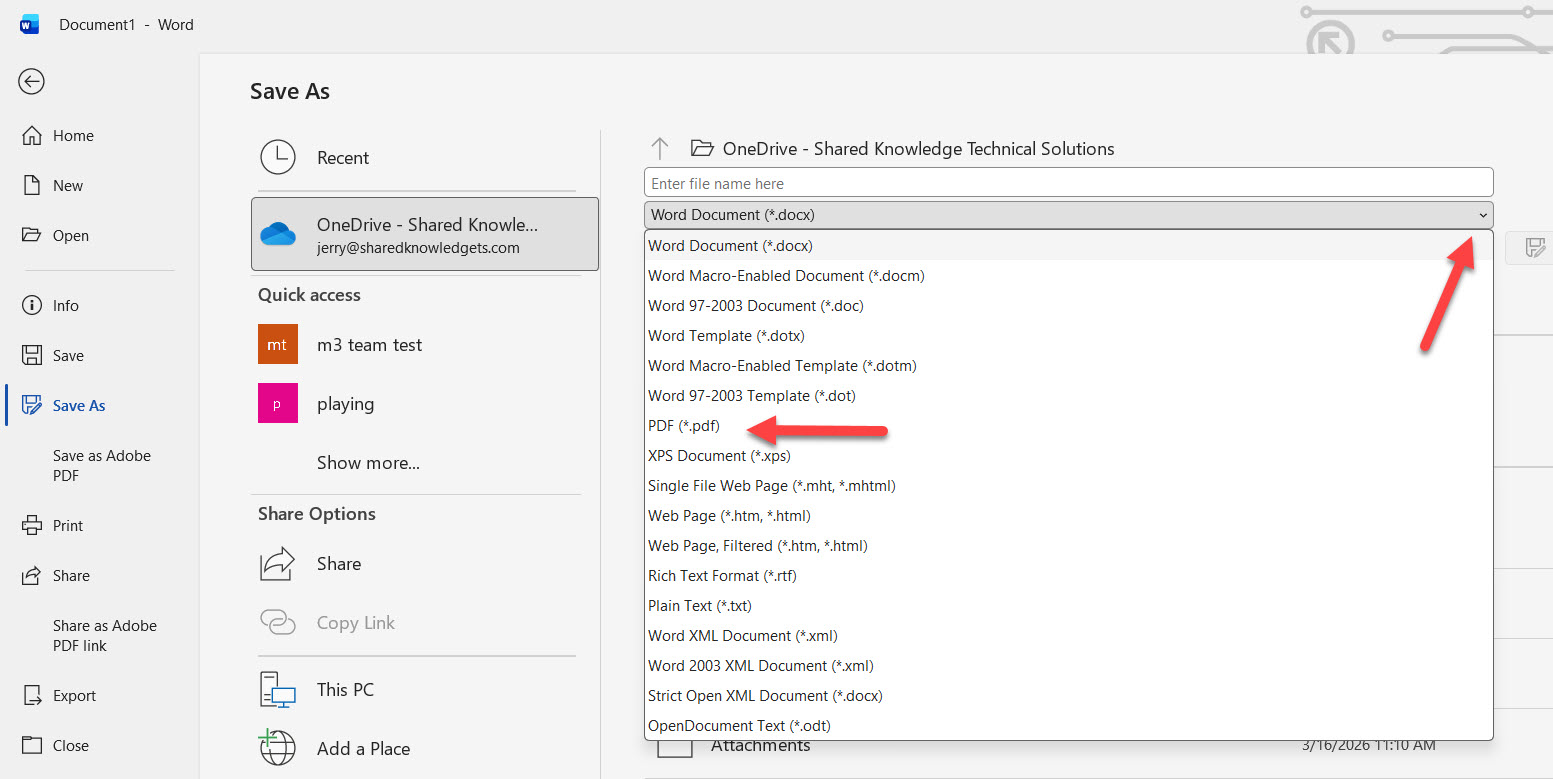
Task: Choose Word Document (*.docx) from list
Action: pos(1068,246)
